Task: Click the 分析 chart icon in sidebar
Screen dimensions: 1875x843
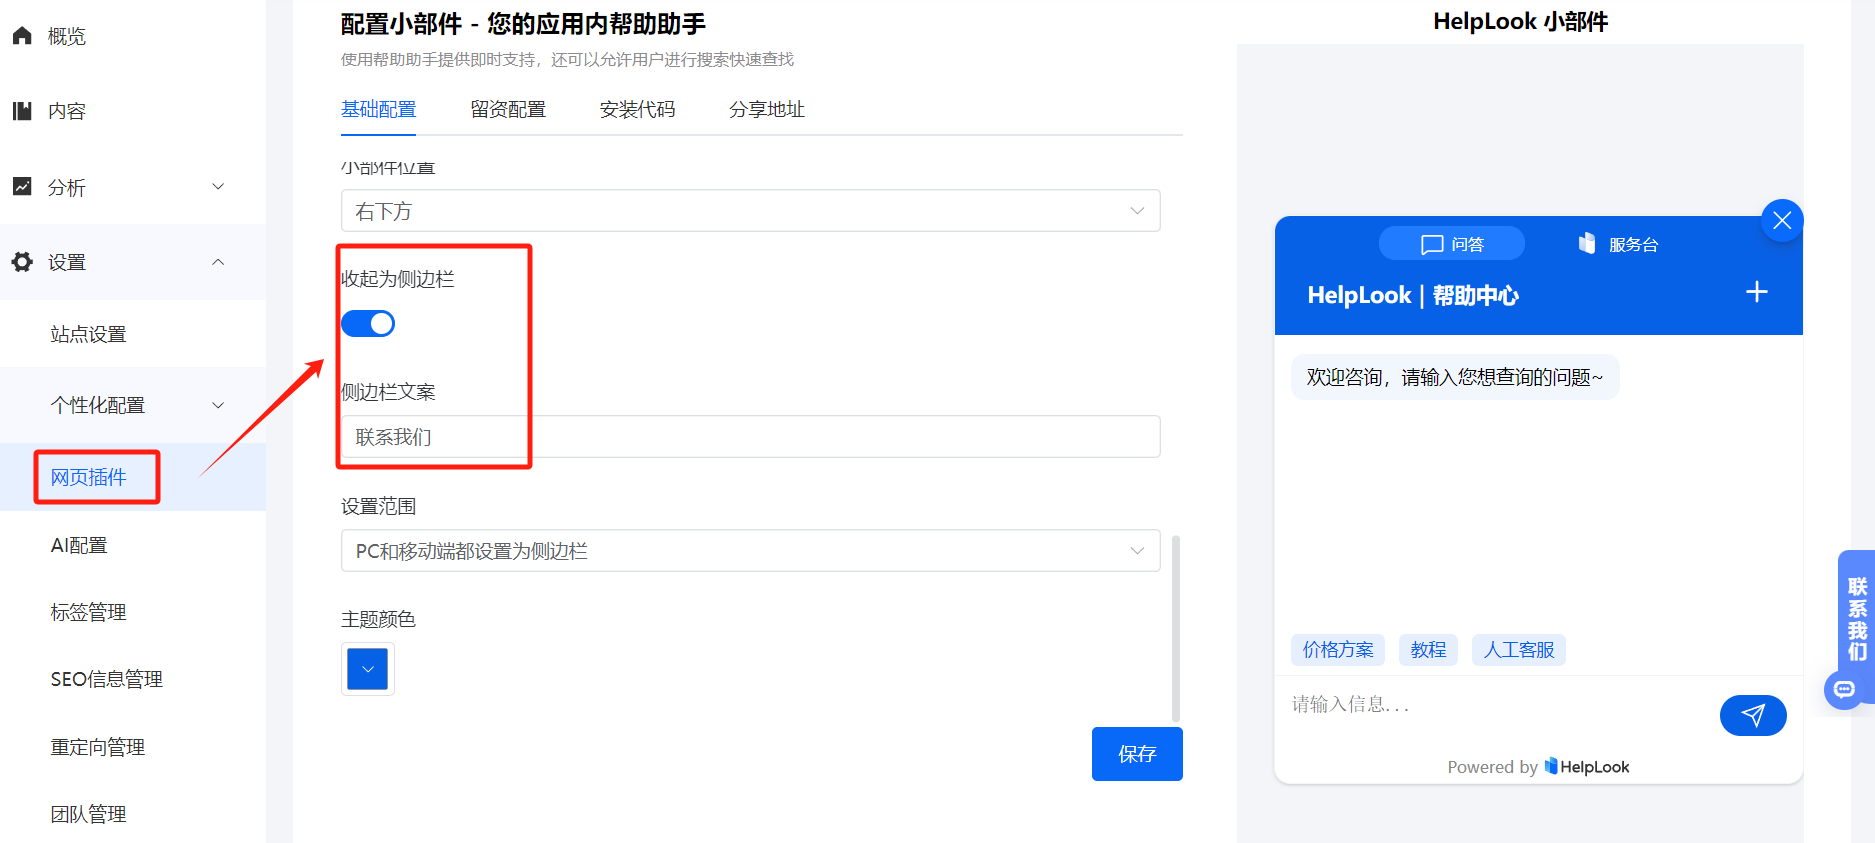Action: [22, 186]
